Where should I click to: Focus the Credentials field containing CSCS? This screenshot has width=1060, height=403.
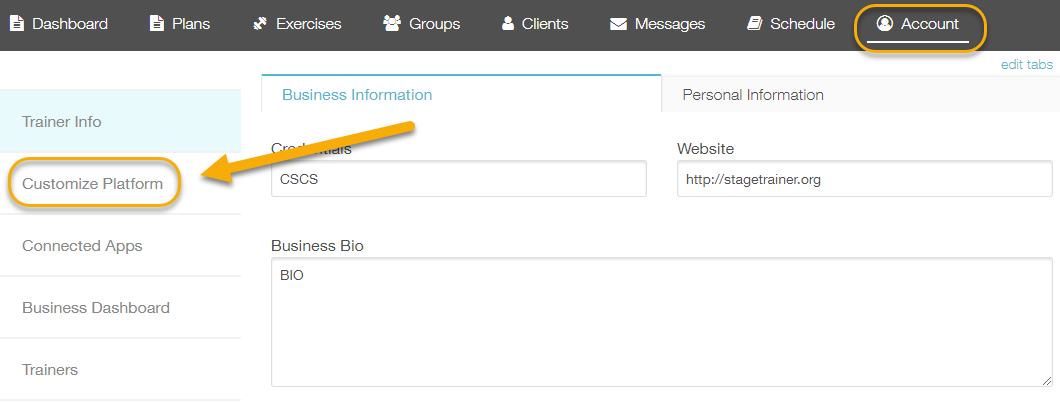tap(459, 179)
